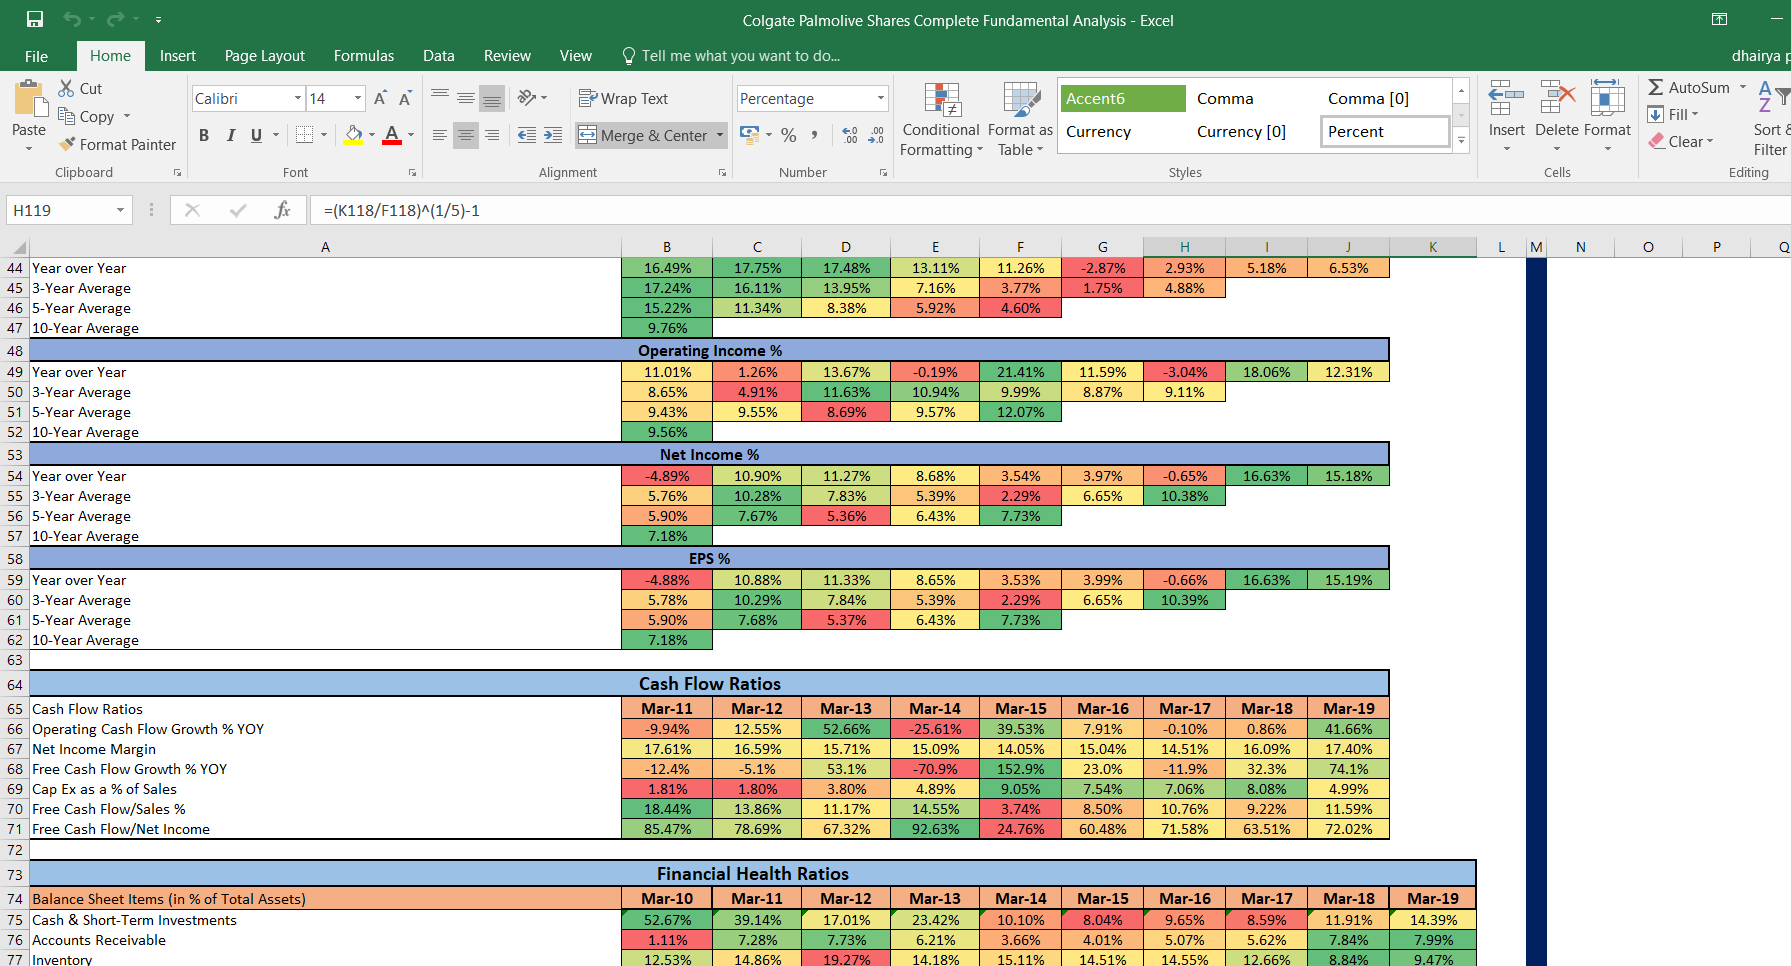This screenshot has height=966, width=1791.
Task: Click Decrease Indent icon
Action: coord(527,135)
